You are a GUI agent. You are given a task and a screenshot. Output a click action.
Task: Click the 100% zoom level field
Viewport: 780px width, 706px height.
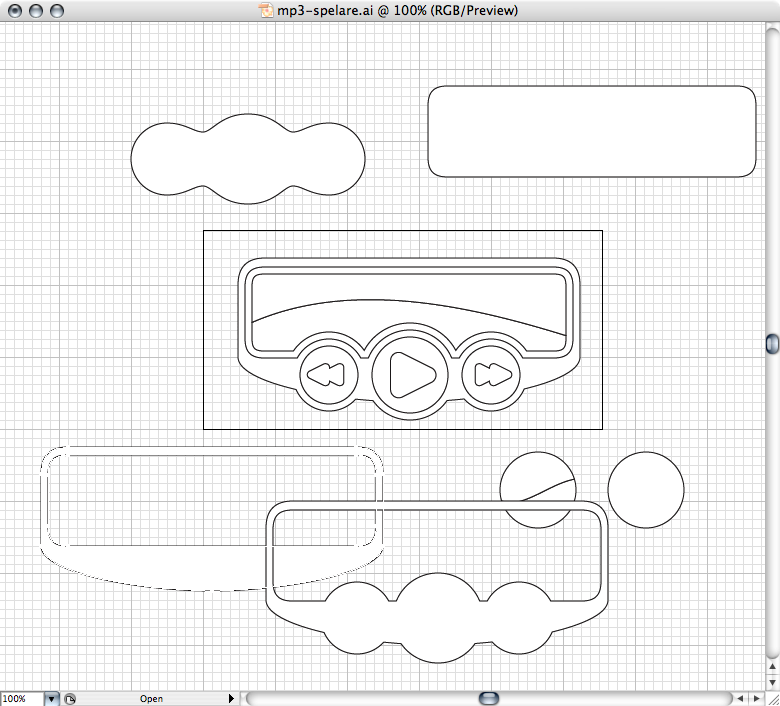pyautogui.click(x=22, y=699)
